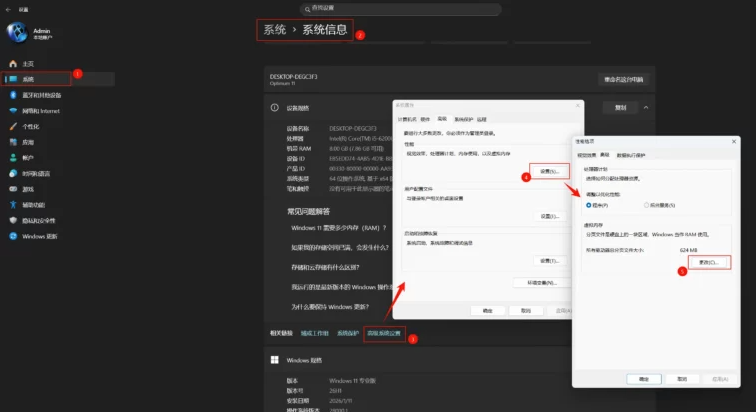Expand 'Windows 11 需要多少内存' question
The width and height of the screenshot is (756, 412).
(x=327, y=228)
